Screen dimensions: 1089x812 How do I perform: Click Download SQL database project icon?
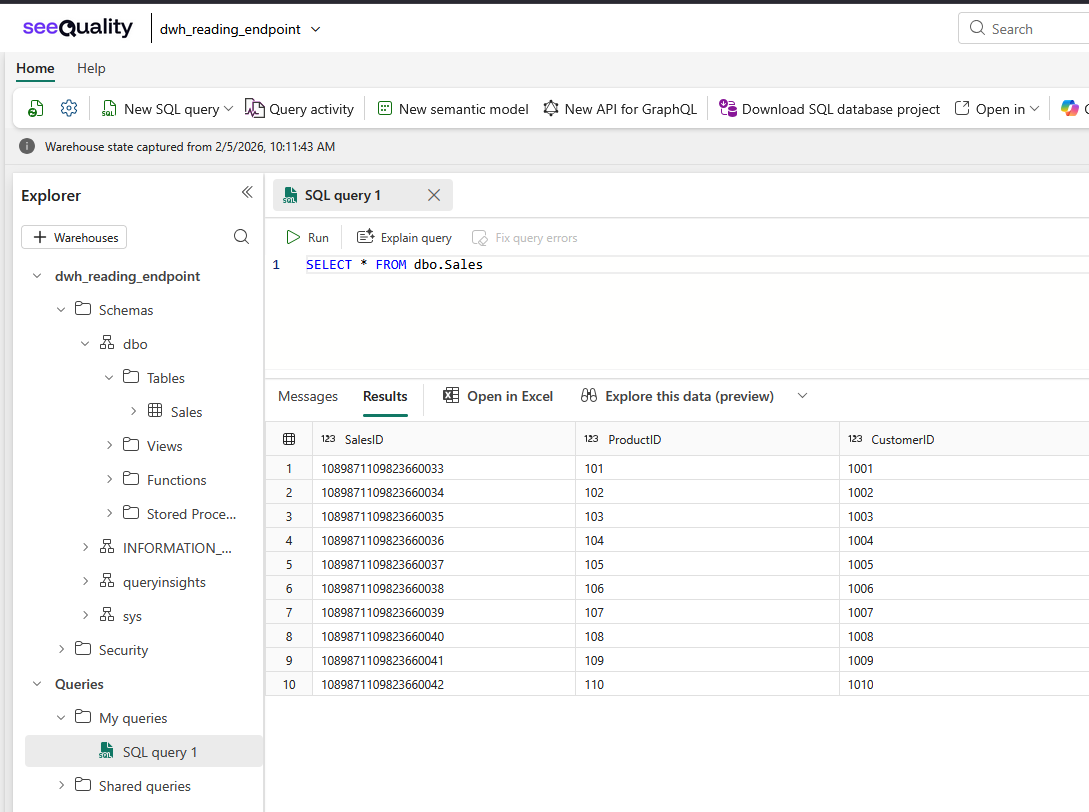(x=728, y=109)
